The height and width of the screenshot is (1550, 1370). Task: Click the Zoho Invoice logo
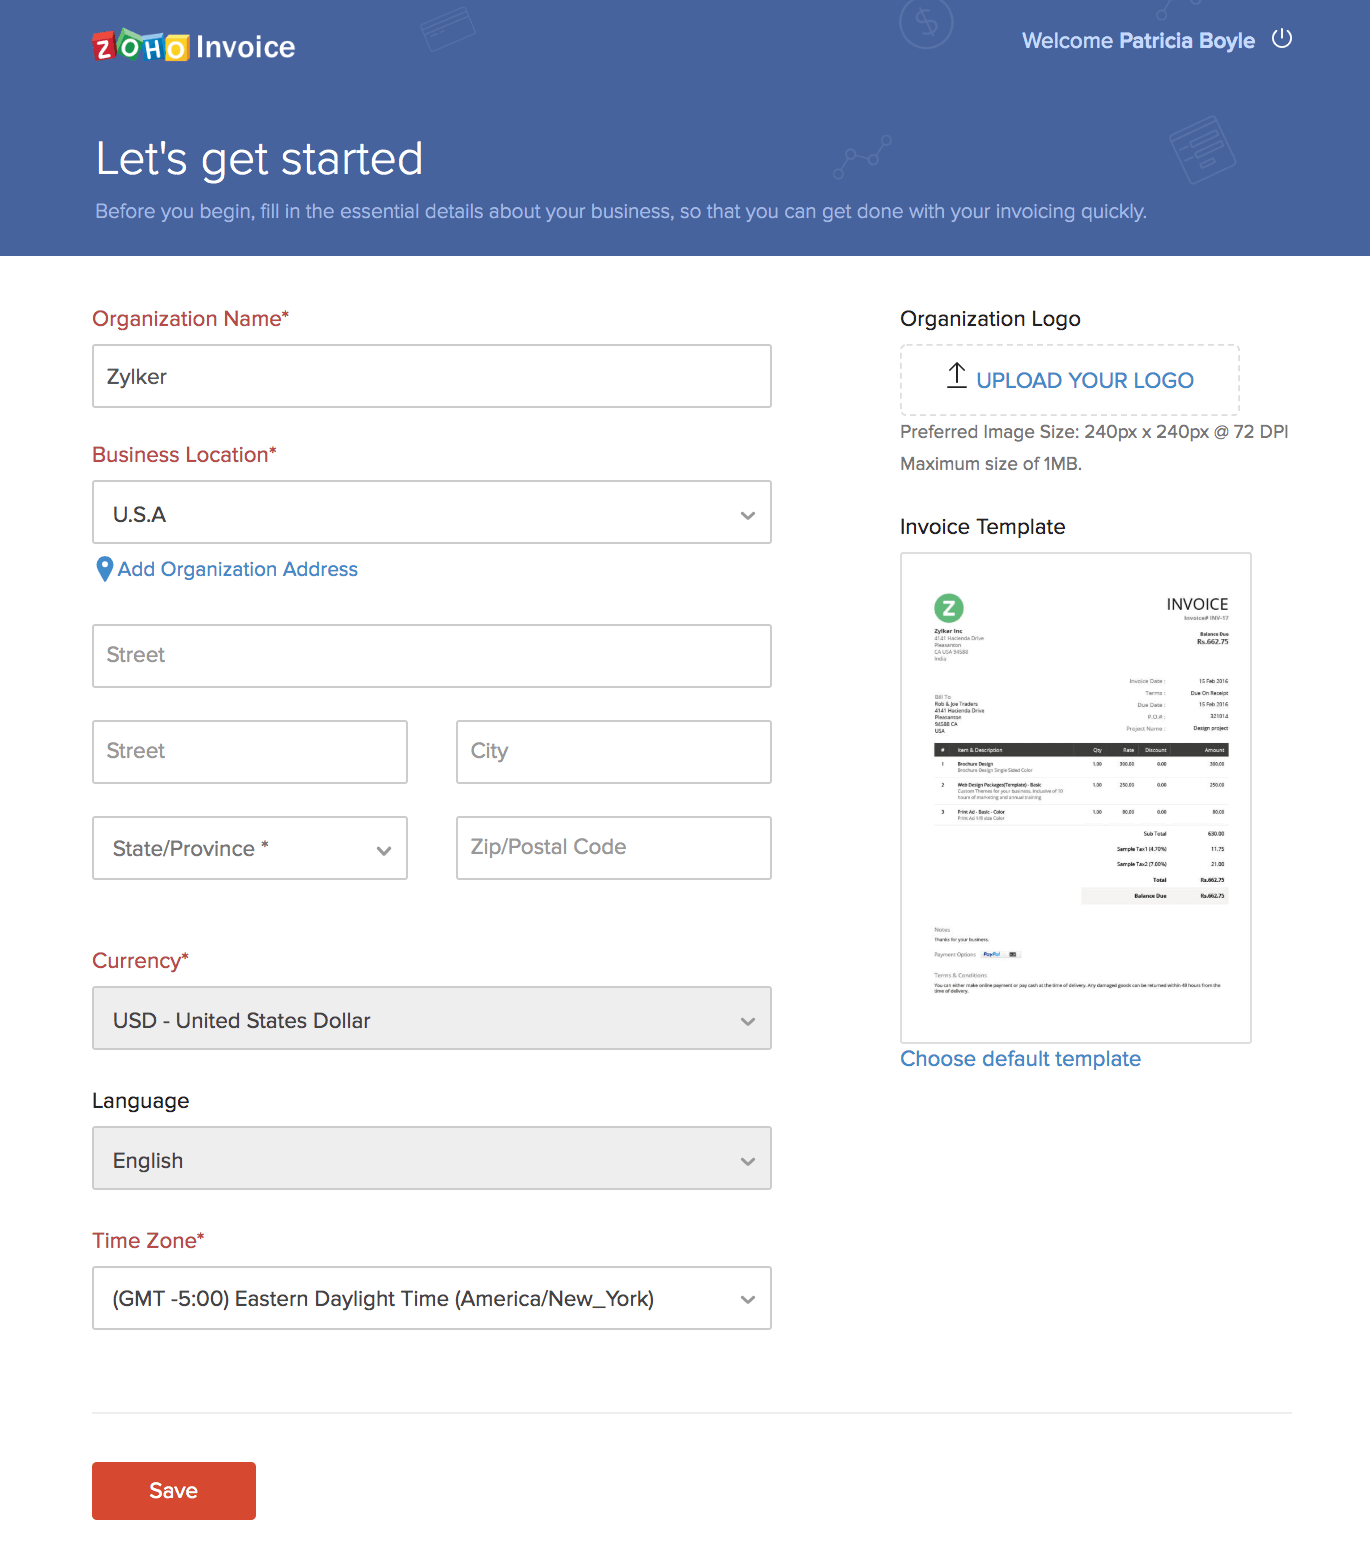[193, 46]
